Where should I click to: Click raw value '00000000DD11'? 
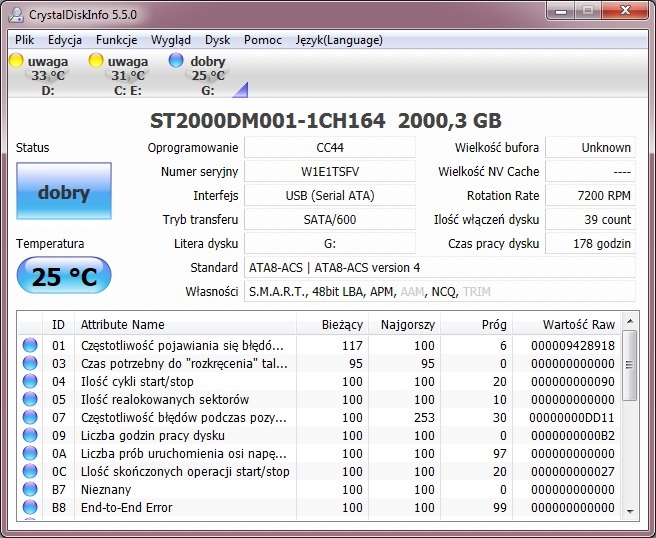click(572, 418)
